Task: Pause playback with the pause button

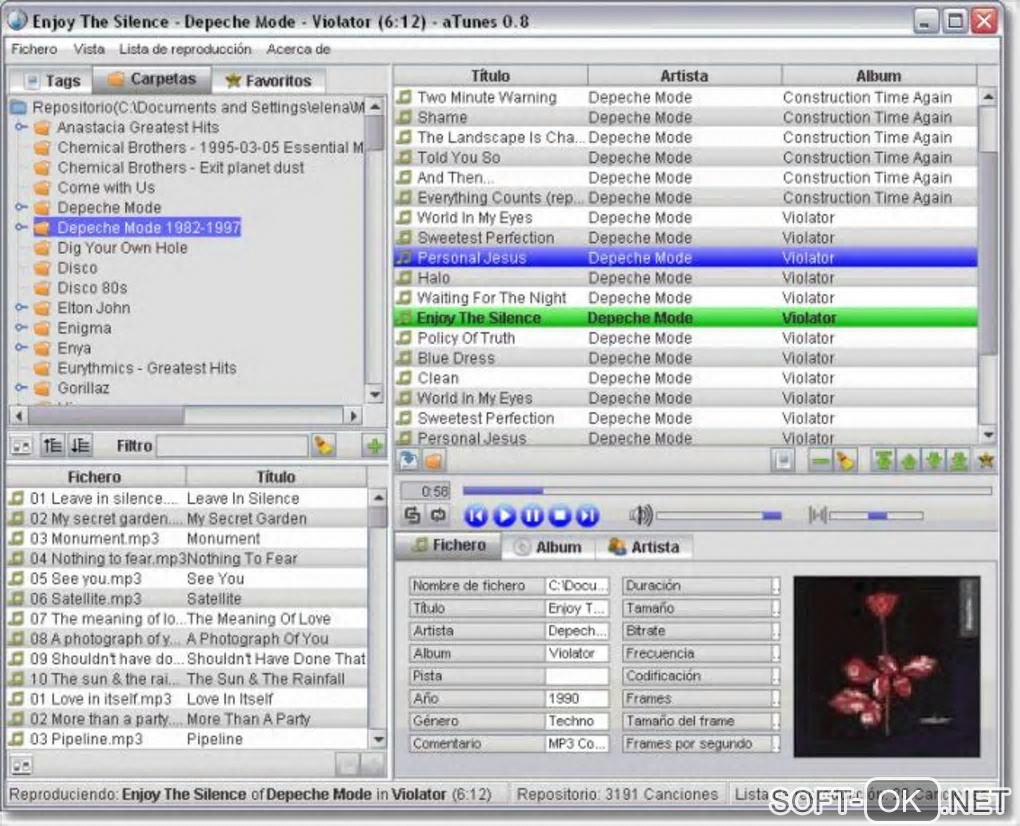Action: coord(531,516)
